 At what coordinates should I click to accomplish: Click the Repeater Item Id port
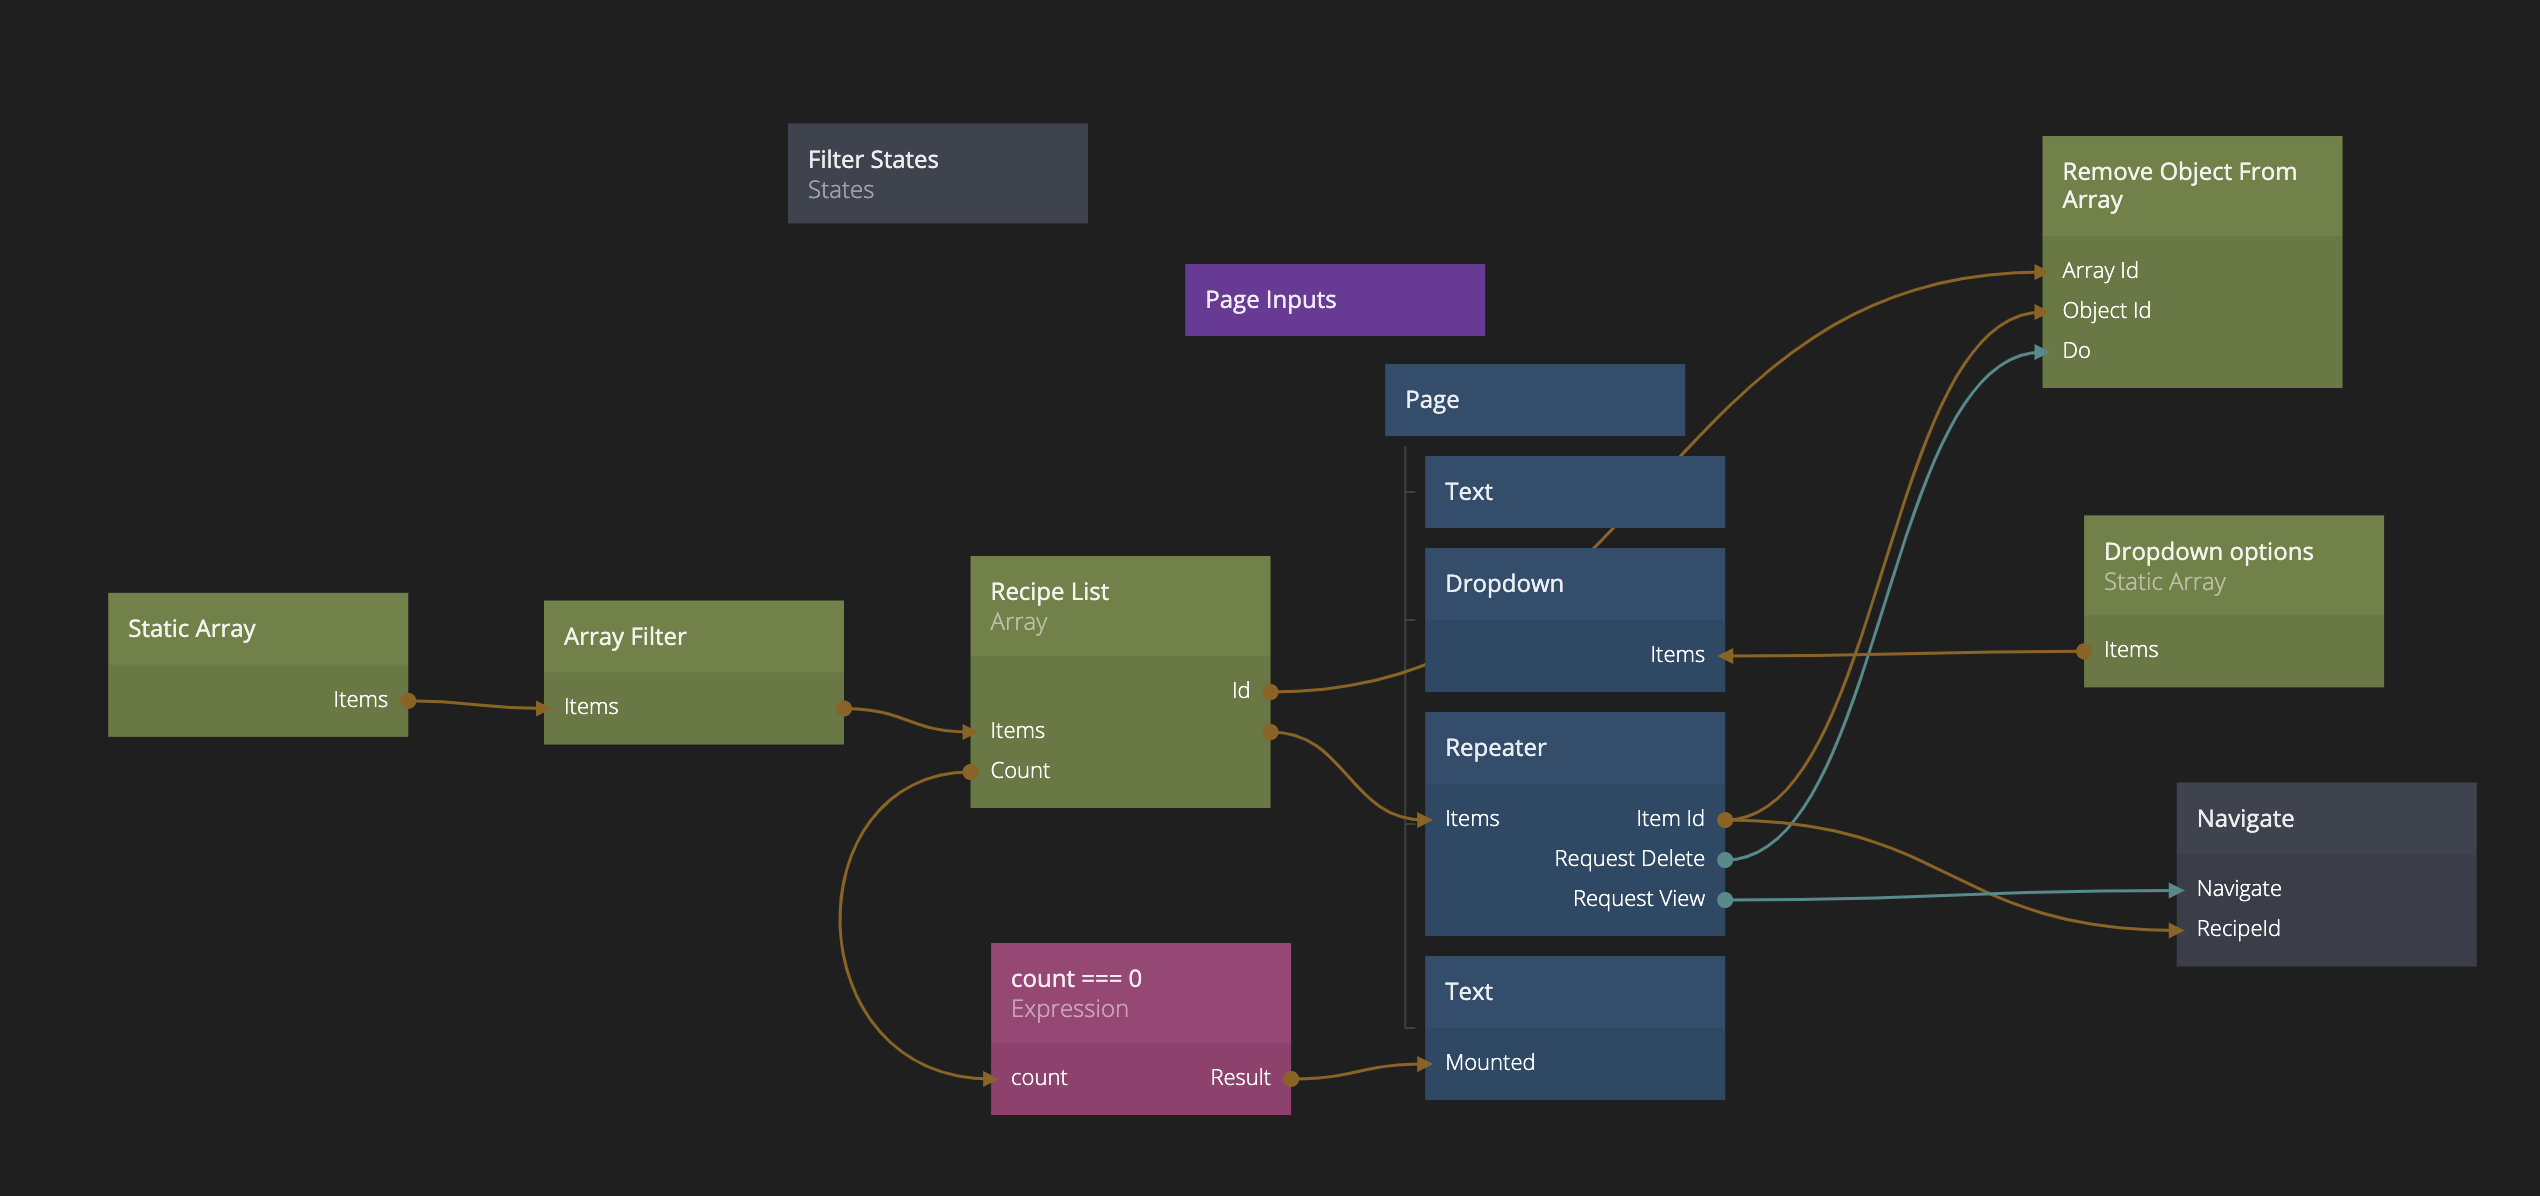(1725, 819)
